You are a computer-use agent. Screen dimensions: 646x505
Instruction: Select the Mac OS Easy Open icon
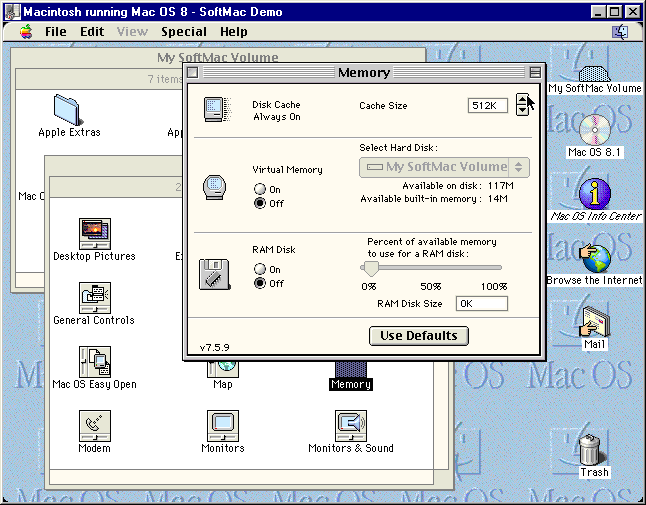(x=95, y=362)
